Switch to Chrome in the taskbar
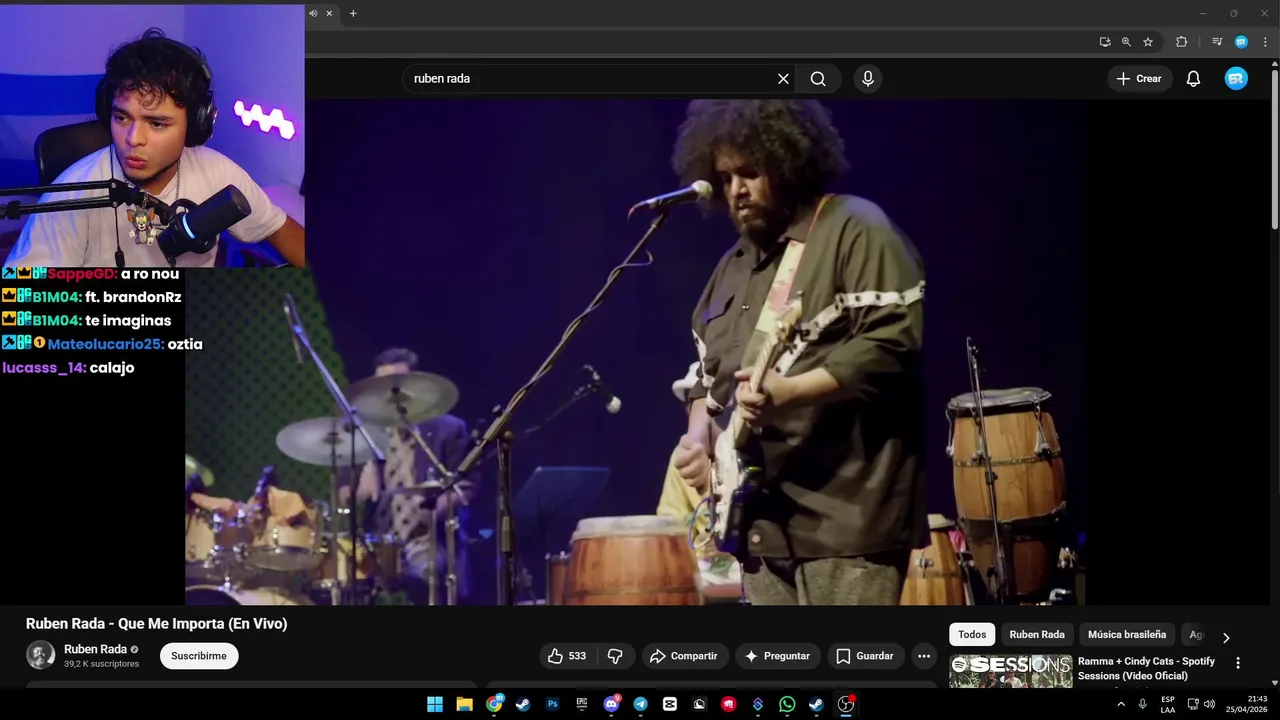Screen dimensions: 1280x720 [494, 704]
